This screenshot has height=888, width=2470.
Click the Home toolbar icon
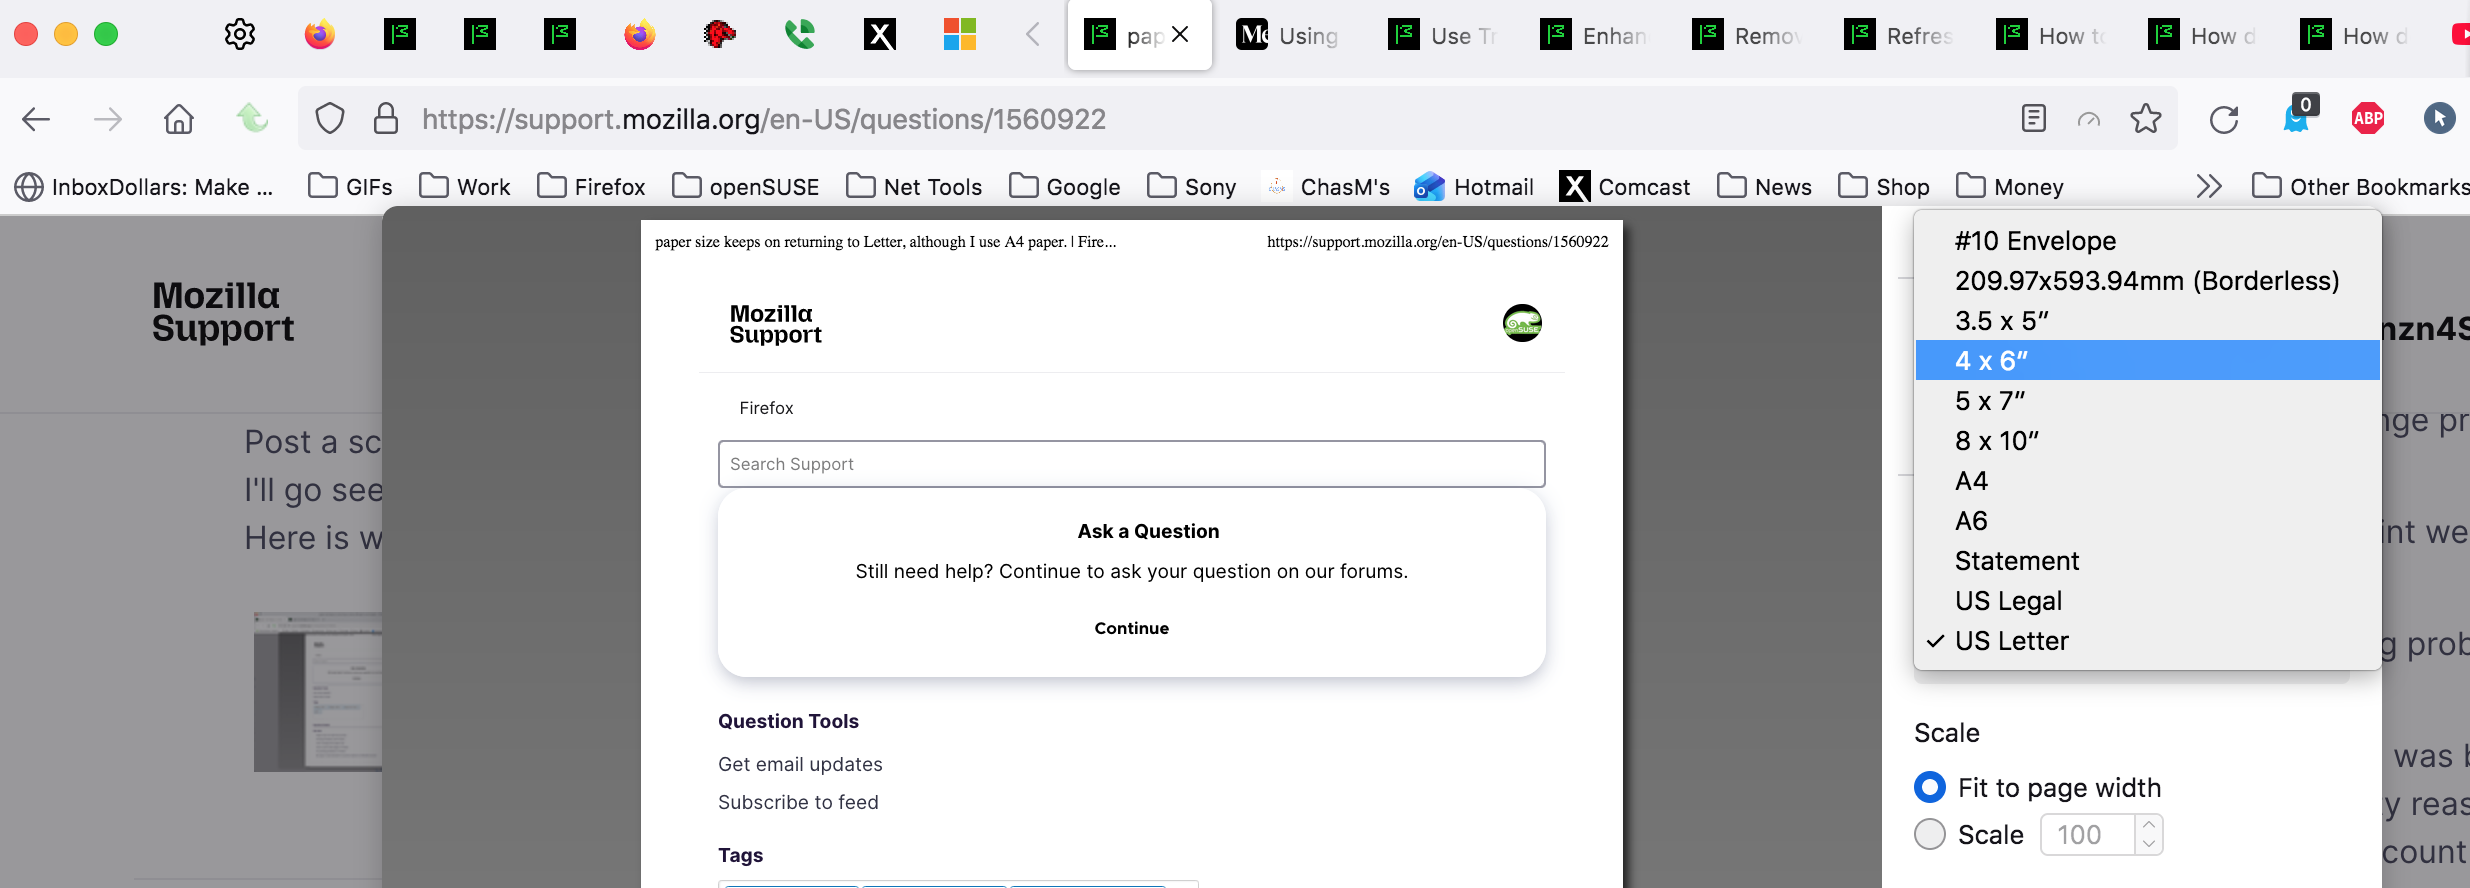(179, 120)
